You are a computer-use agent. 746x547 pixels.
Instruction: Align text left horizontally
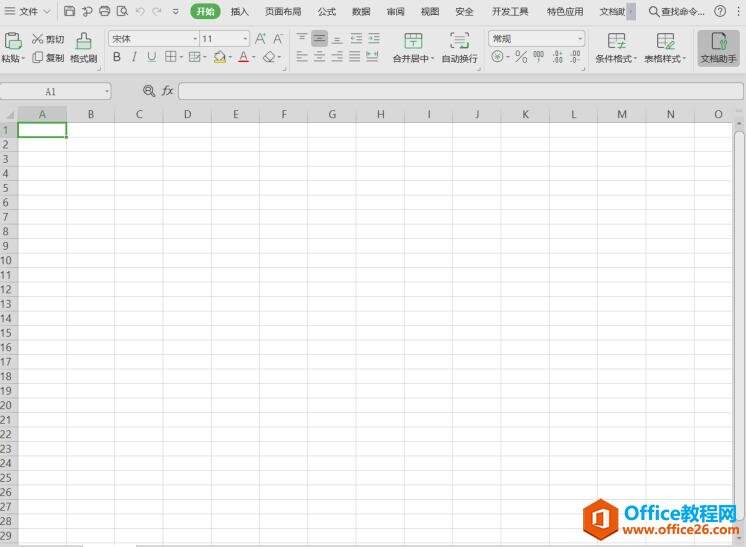pyautogui.click(x=302, y=57)
